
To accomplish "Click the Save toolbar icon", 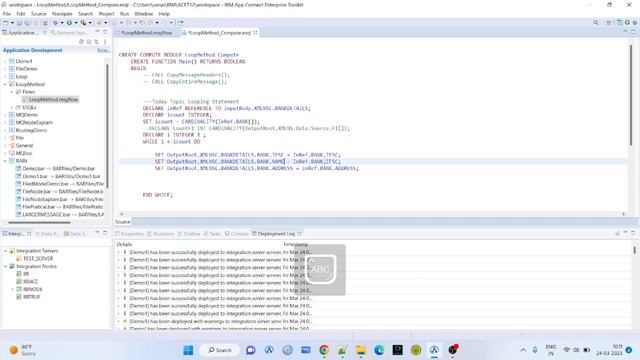I will point(19,23).
